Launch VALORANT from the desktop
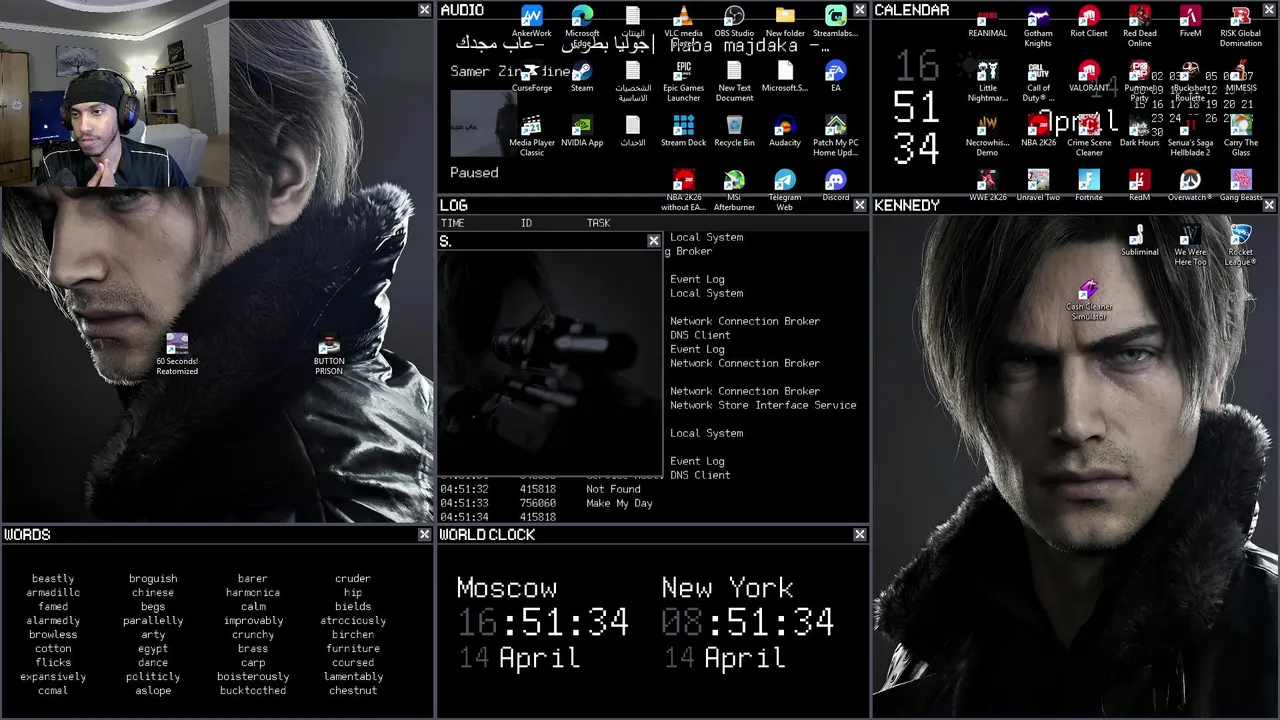Viewport: 1280px width, 720px height. [1089, 77]
